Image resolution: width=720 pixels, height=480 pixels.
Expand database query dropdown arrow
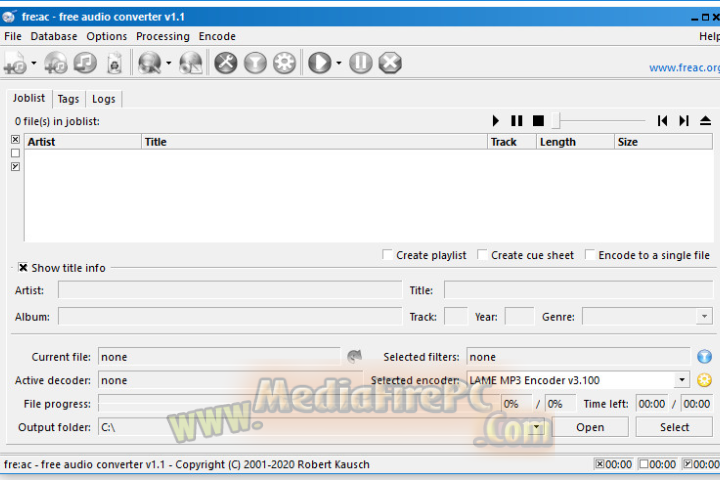(x=169, y=63)
